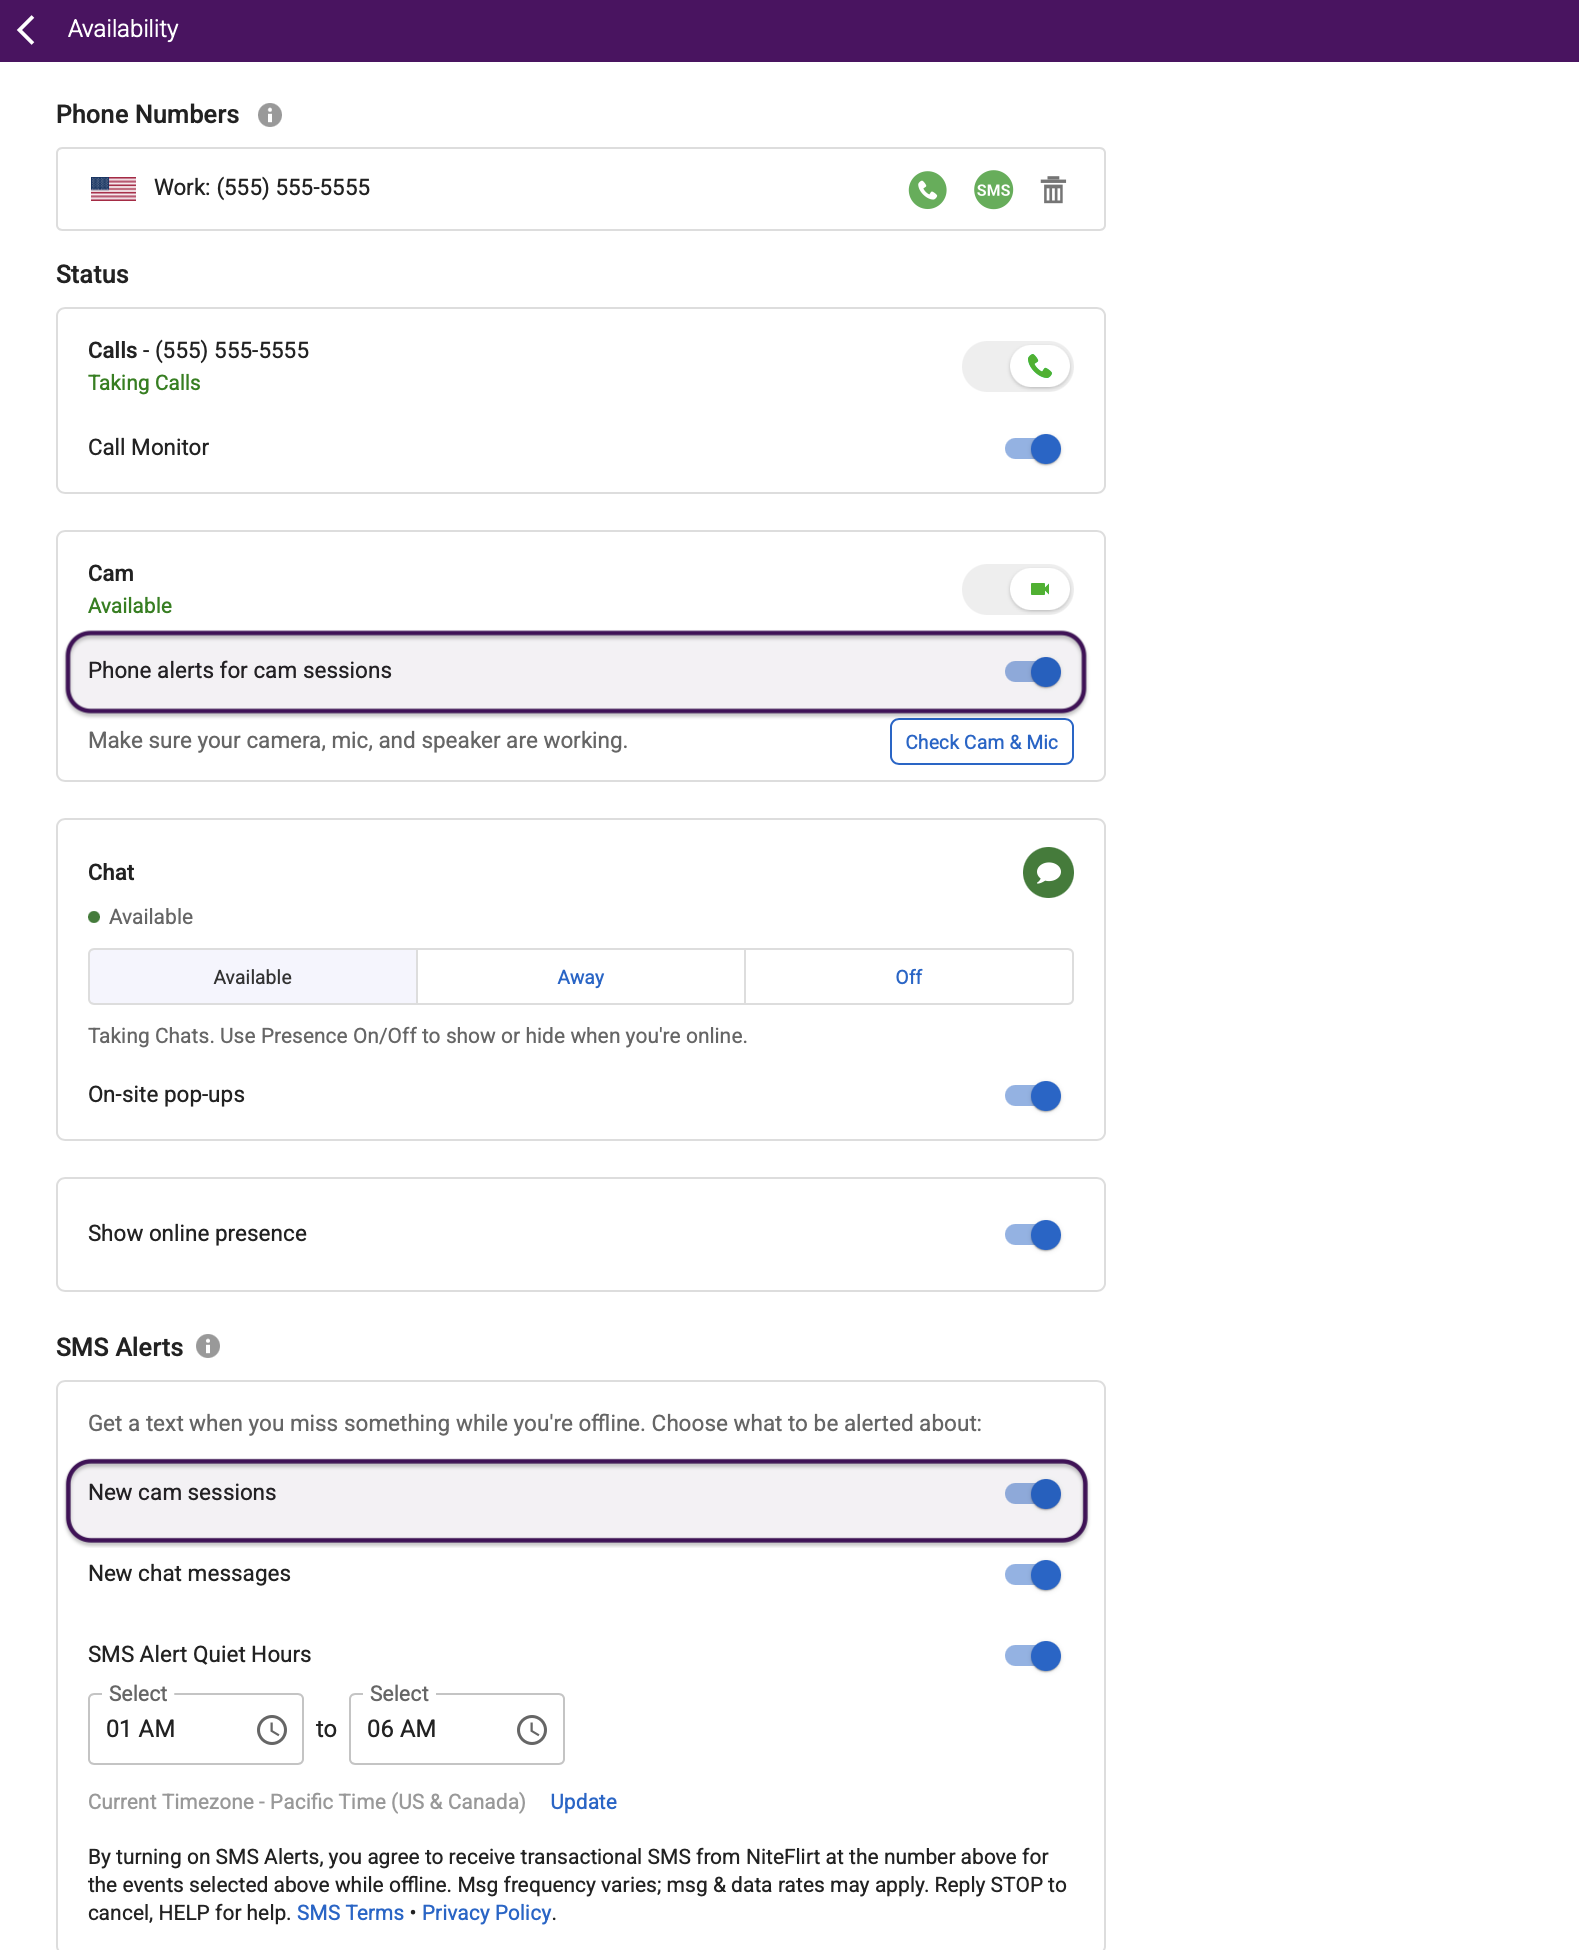Toggle SMS Alert Quiet Hours switch
Image resolution: width=1579 pixels, height=1950 pixels.
(1033, 1656)
